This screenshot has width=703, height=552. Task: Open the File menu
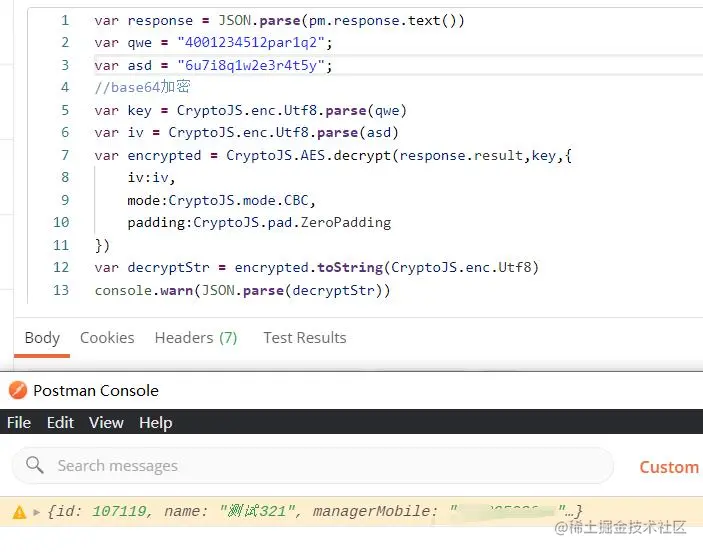19,422
